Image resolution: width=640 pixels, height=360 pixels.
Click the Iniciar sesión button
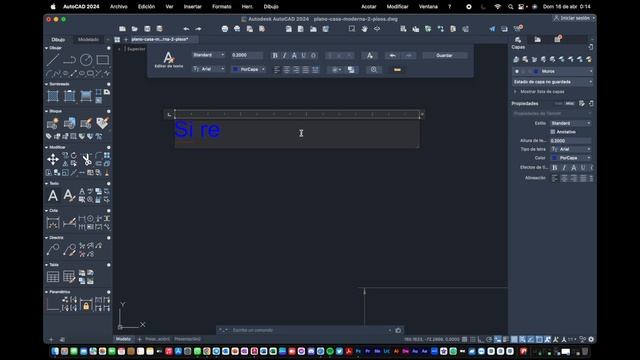574,18
